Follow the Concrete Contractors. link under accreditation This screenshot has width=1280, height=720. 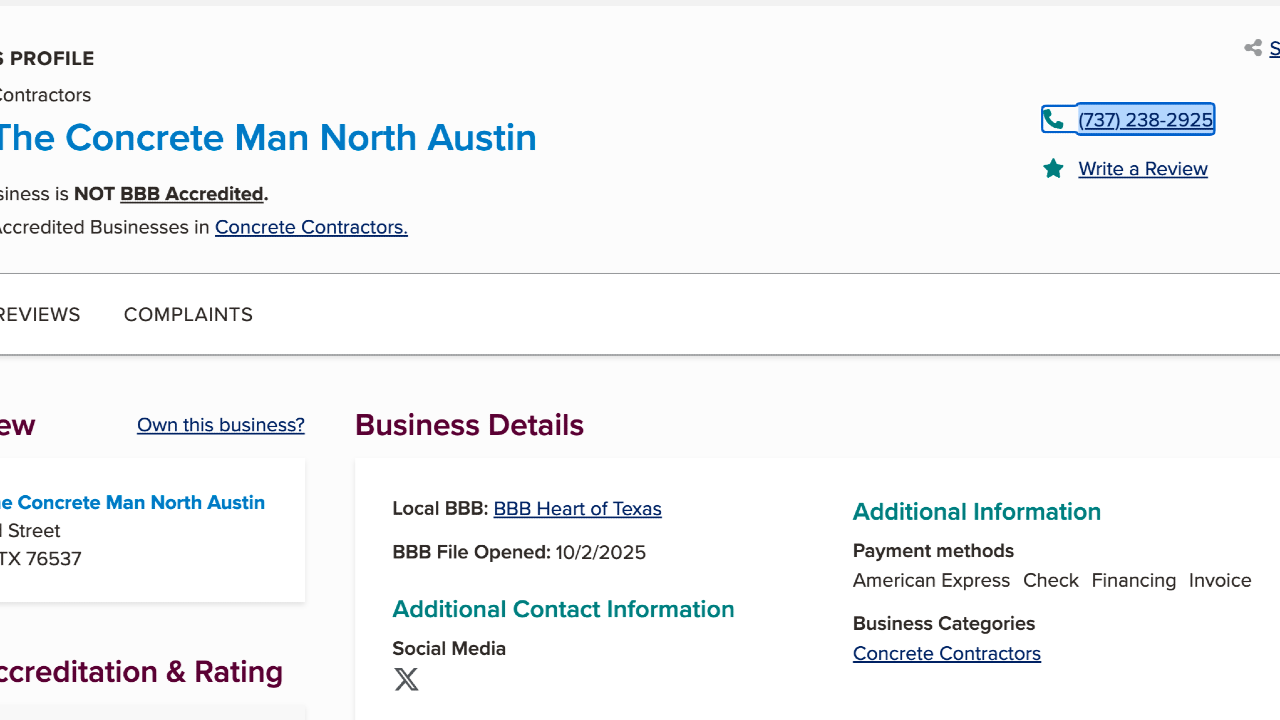coord(311,227)
